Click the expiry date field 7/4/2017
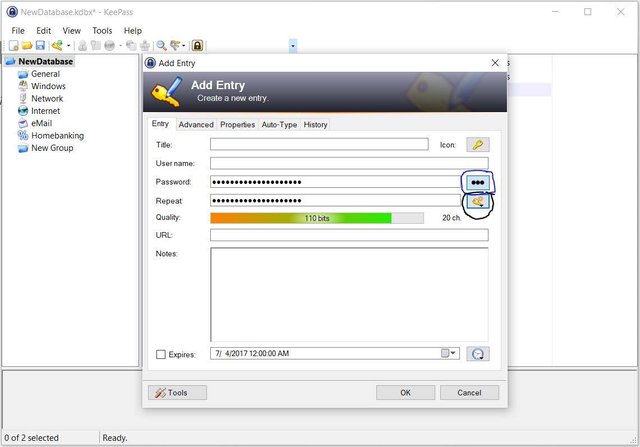The height and width of the screenshot is (447, 640). tap(335, 354)
